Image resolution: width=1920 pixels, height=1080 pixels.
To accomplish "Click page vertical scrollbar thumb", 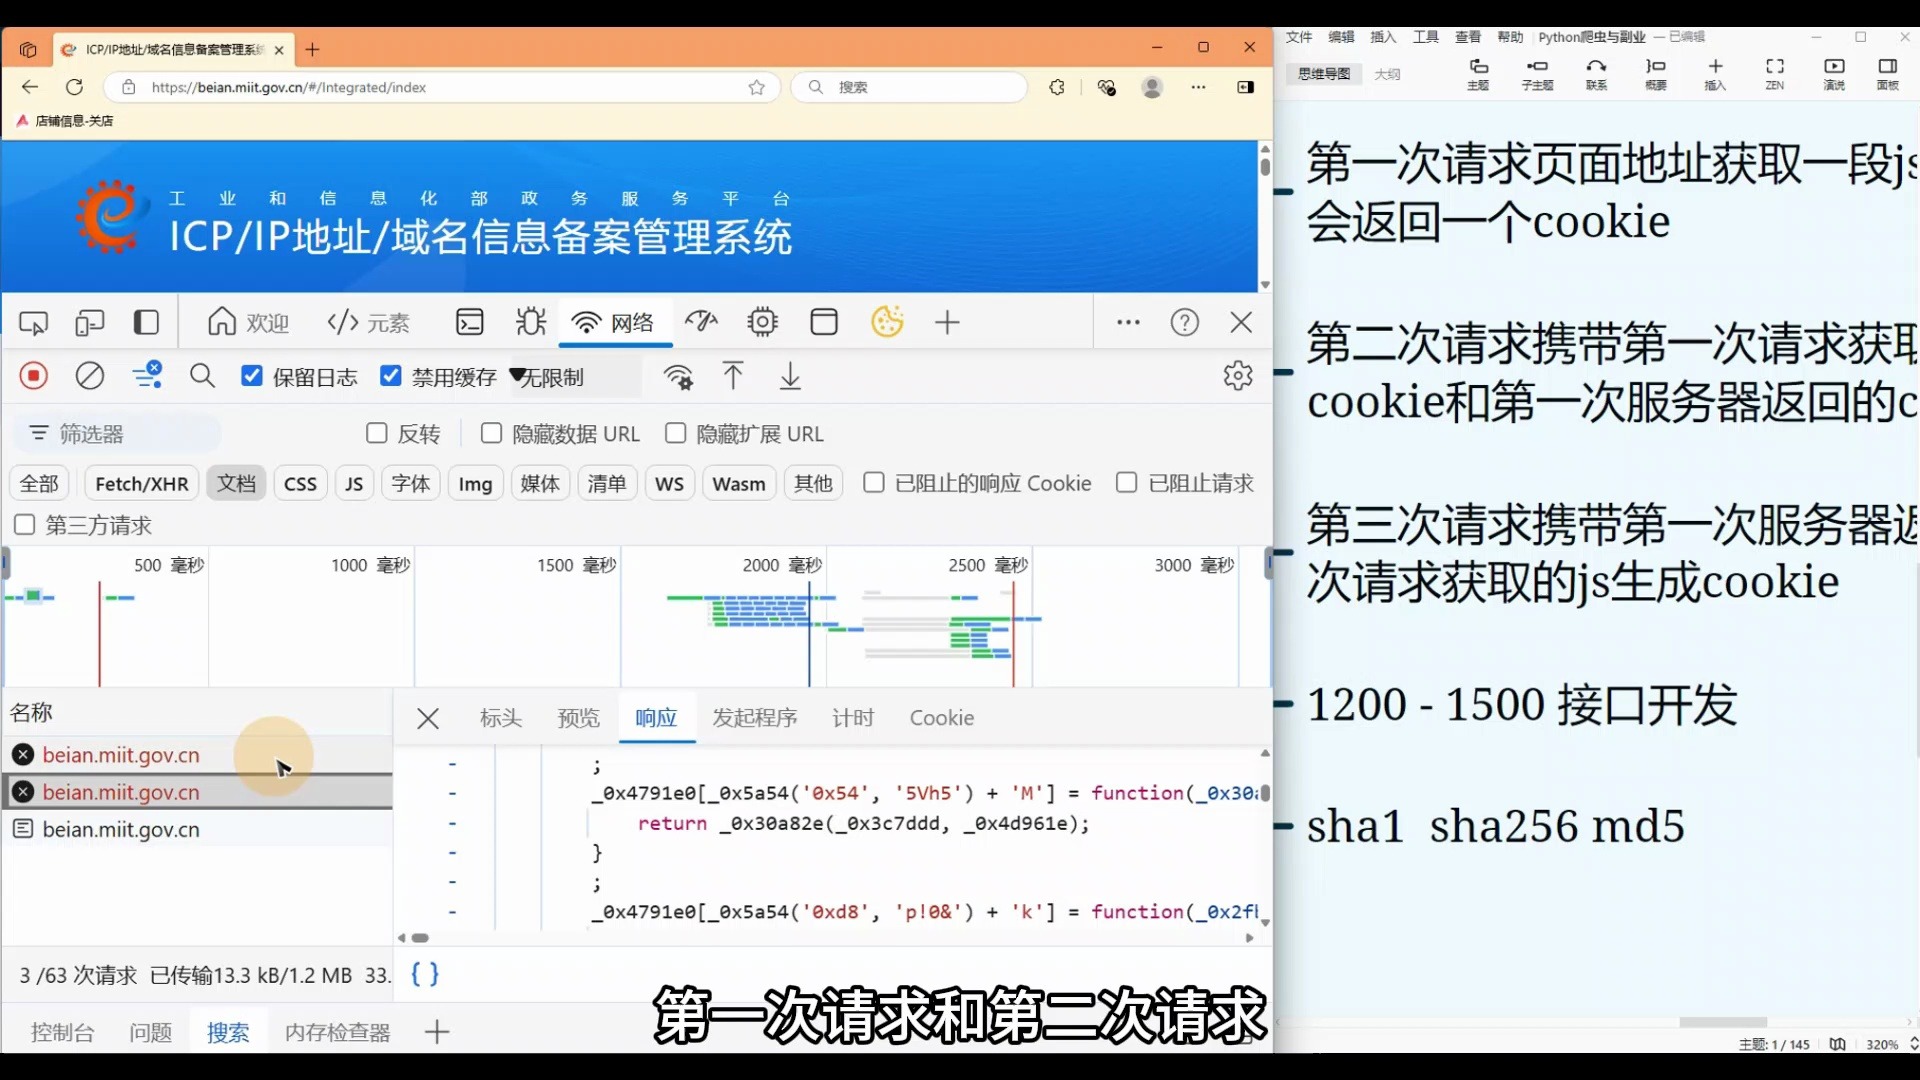I will coord(1265,167).
